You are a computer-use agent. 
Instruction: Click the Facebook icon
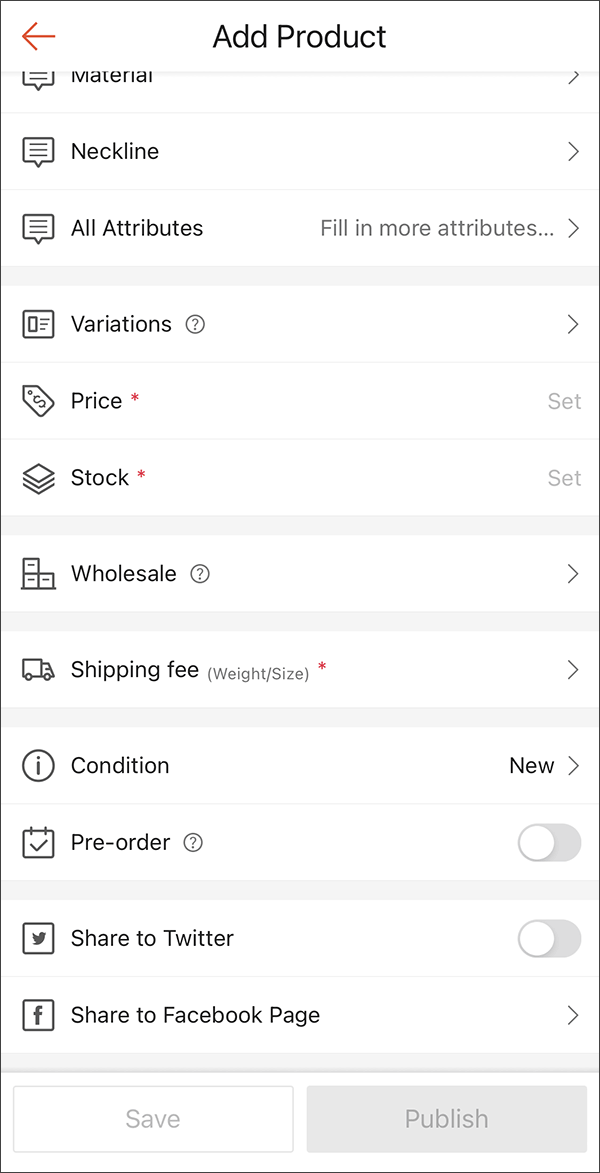(37, 1015)
